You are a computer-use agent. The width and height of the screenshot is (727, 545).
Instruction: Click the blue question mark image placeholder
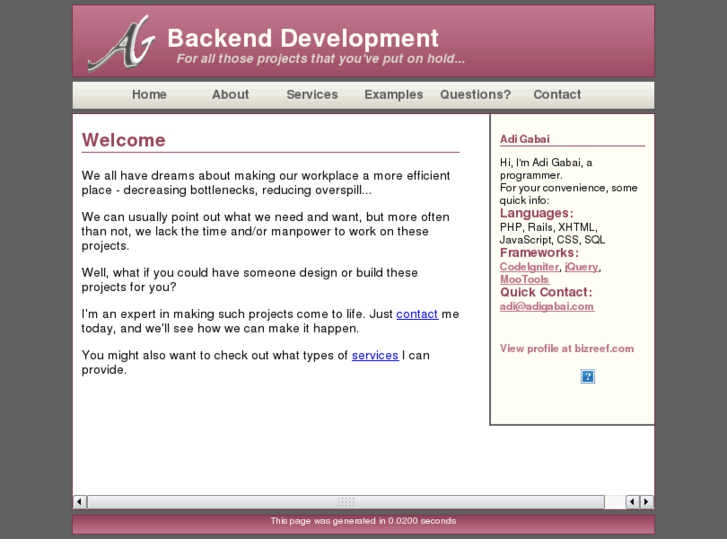[587, 376]
